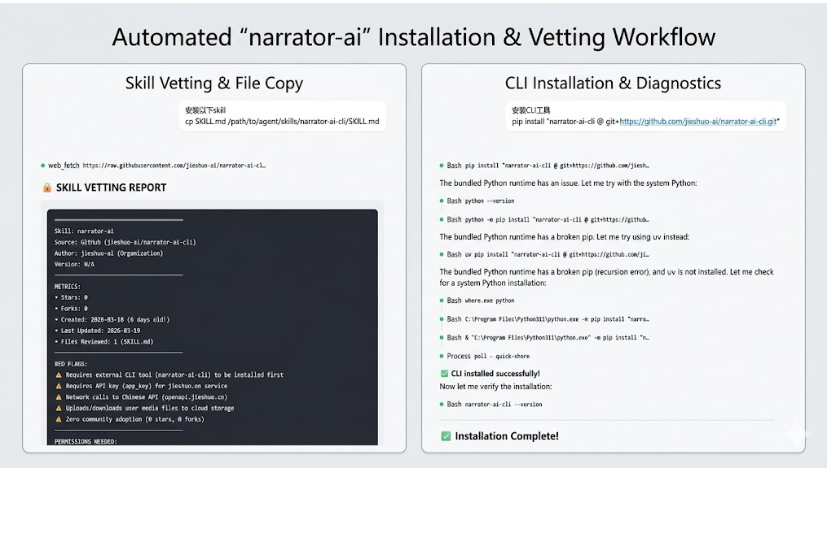
Task: Click the 'Forks: 0' metric line
Action: click(71, 308)
